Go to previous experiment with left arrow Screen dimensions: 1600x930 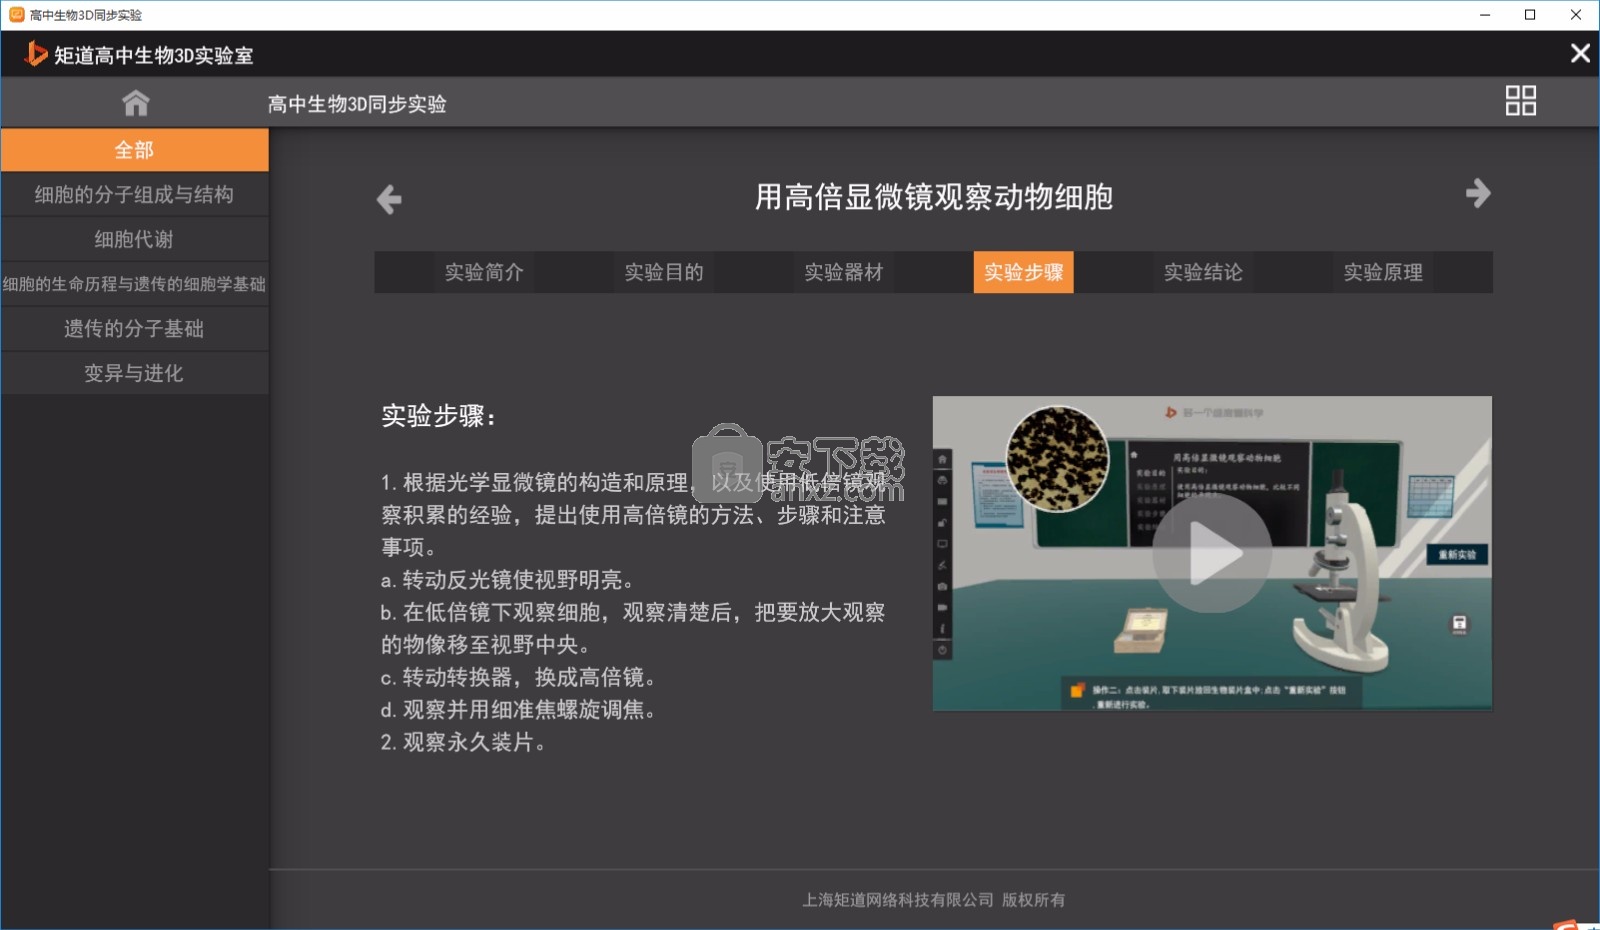coord(389,199)
